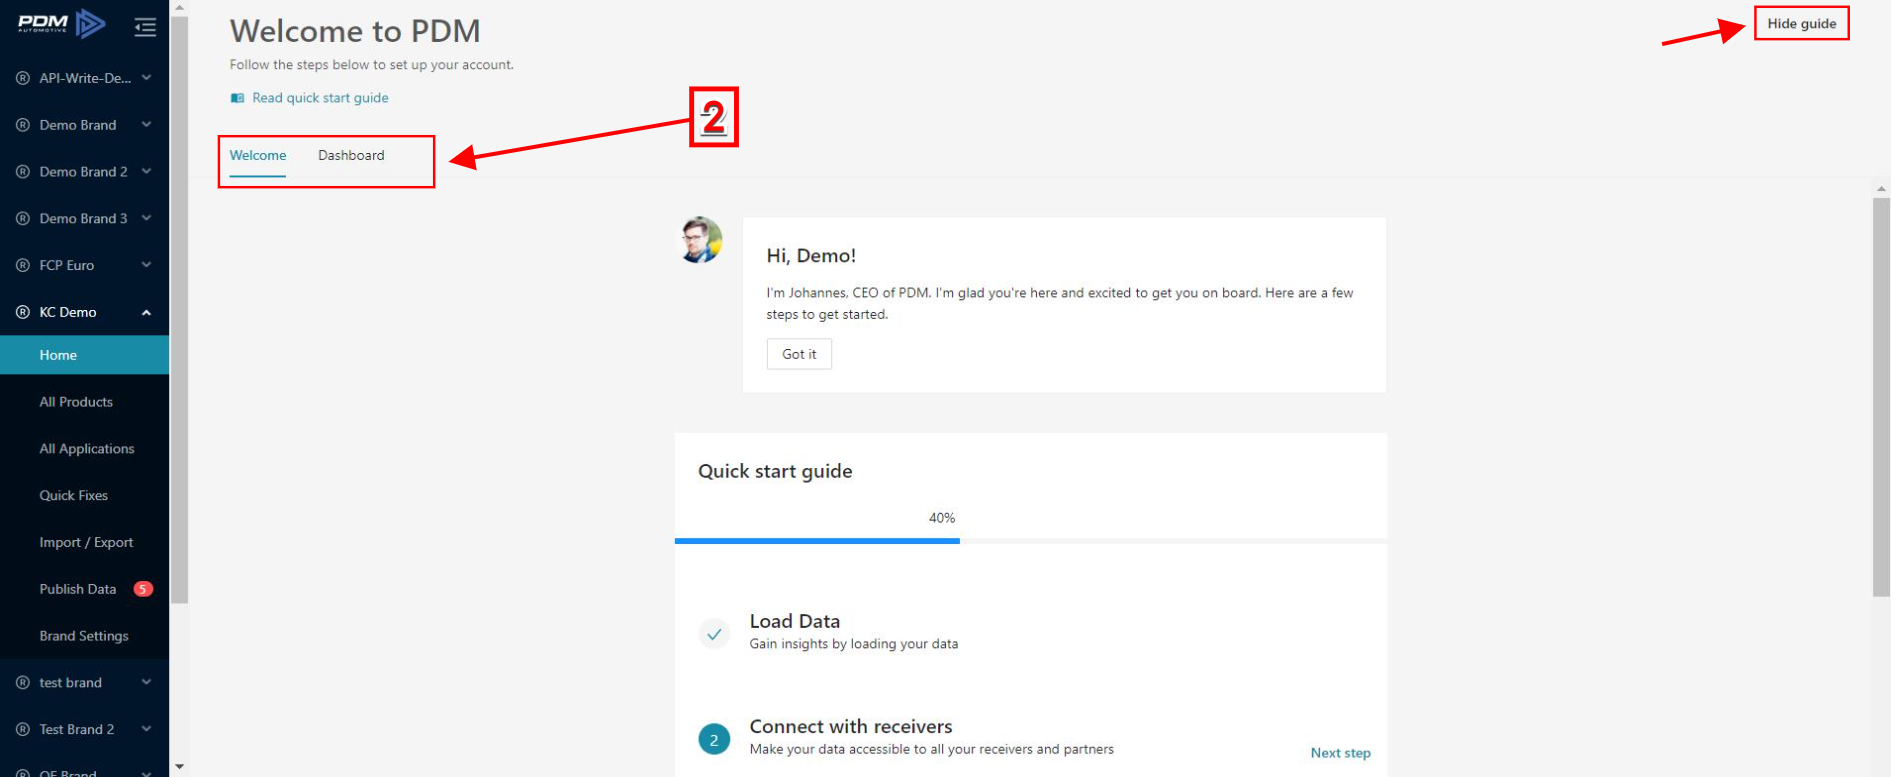Click the registered icon beside KC Demo
The height and width of the screenshot is (777, 1891).
pyautogui.click(x=23, y=312)
